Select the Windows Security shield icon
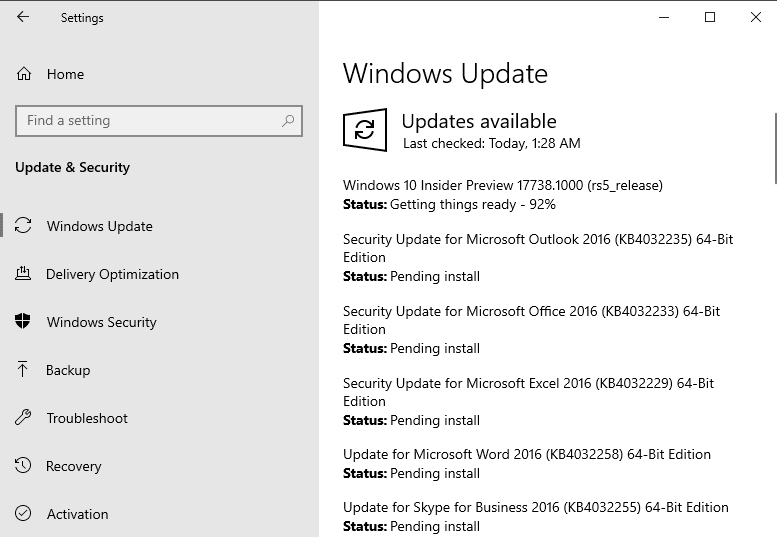Image resolution: width=777 pixels, height=537 pixels. click(23, 322)
